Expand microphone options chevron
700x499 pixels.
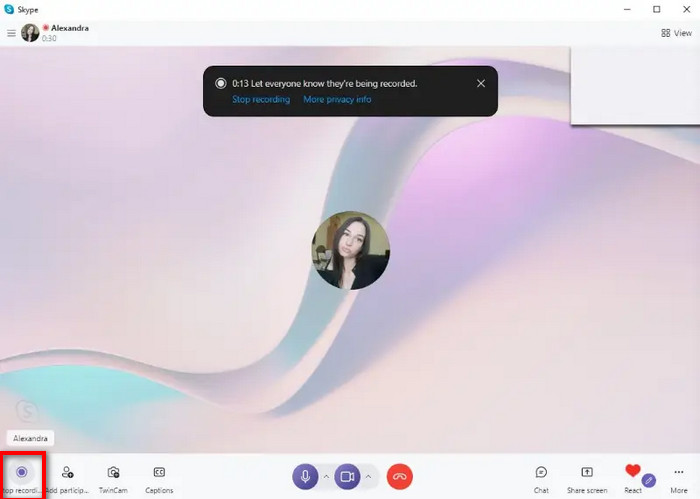pos(326,477)
